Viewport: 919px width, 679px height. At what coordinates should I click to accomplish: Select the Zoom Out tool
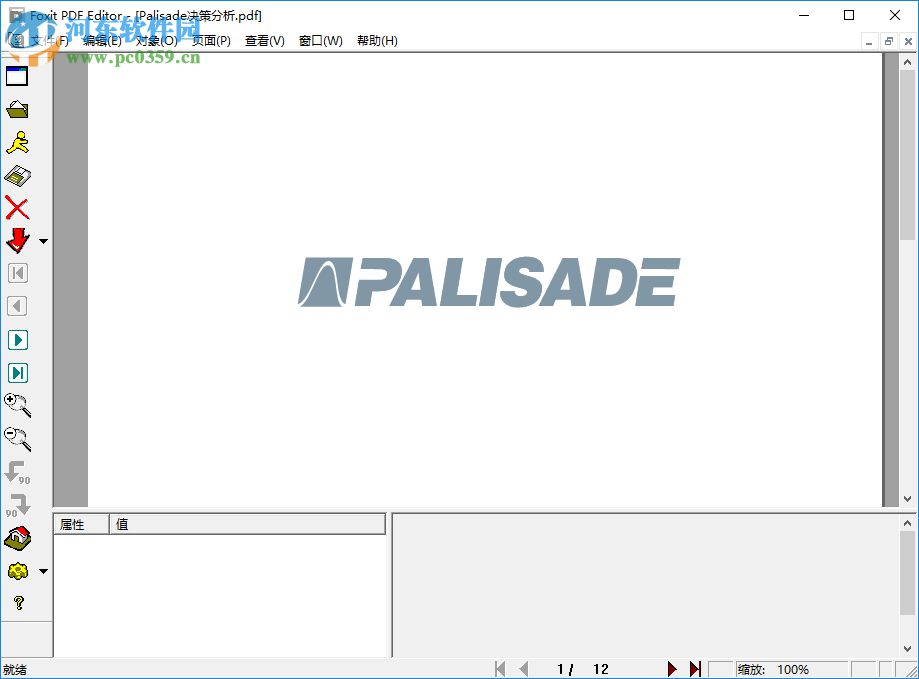coord(17,438)
